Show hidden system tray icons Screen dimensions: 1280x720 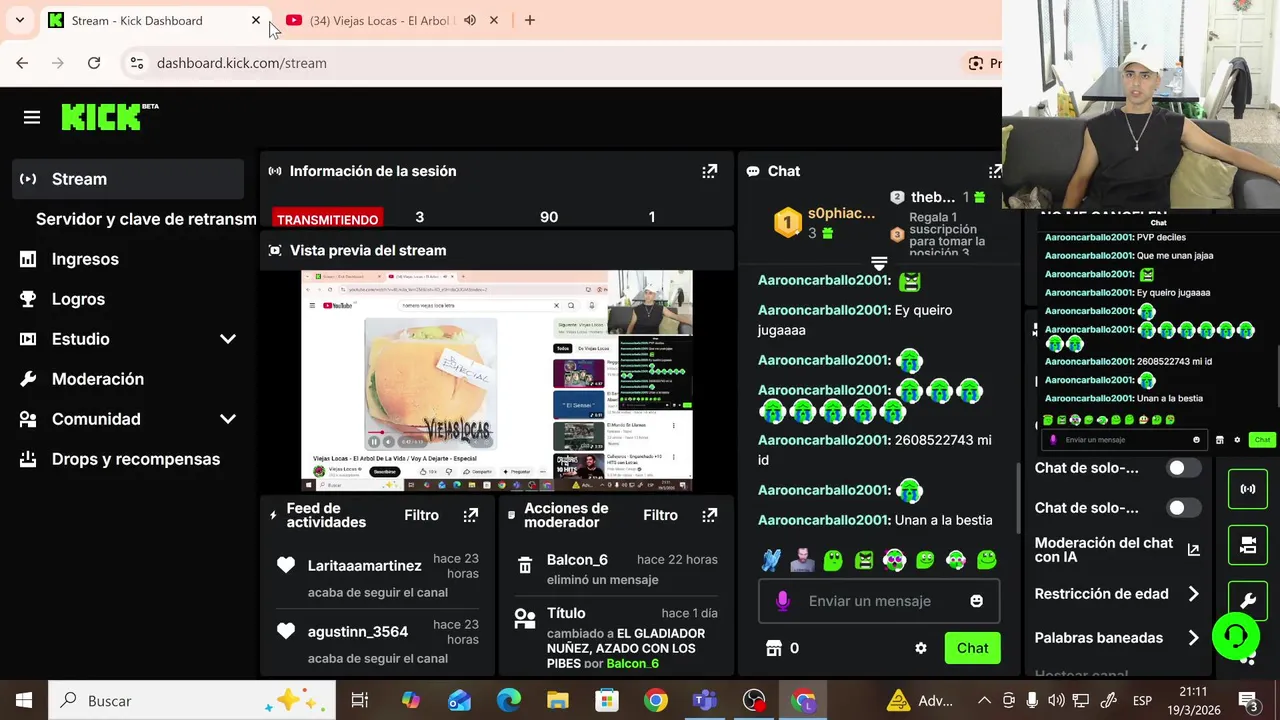[x=984, y=700]
